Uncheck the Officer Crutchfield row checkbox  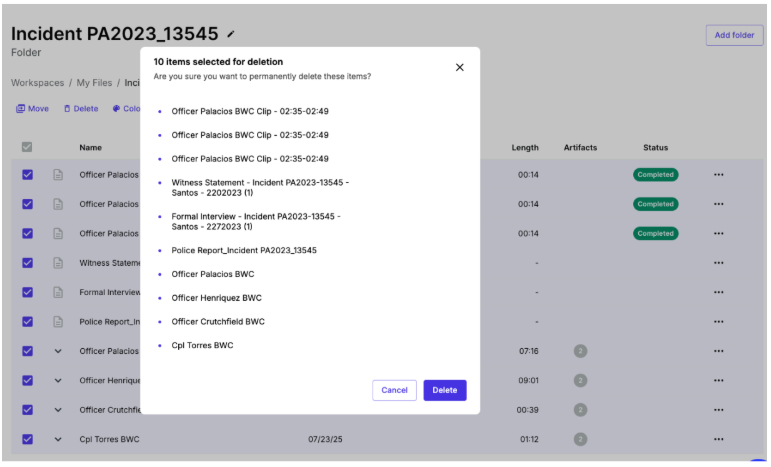click(x=28, y=410)
